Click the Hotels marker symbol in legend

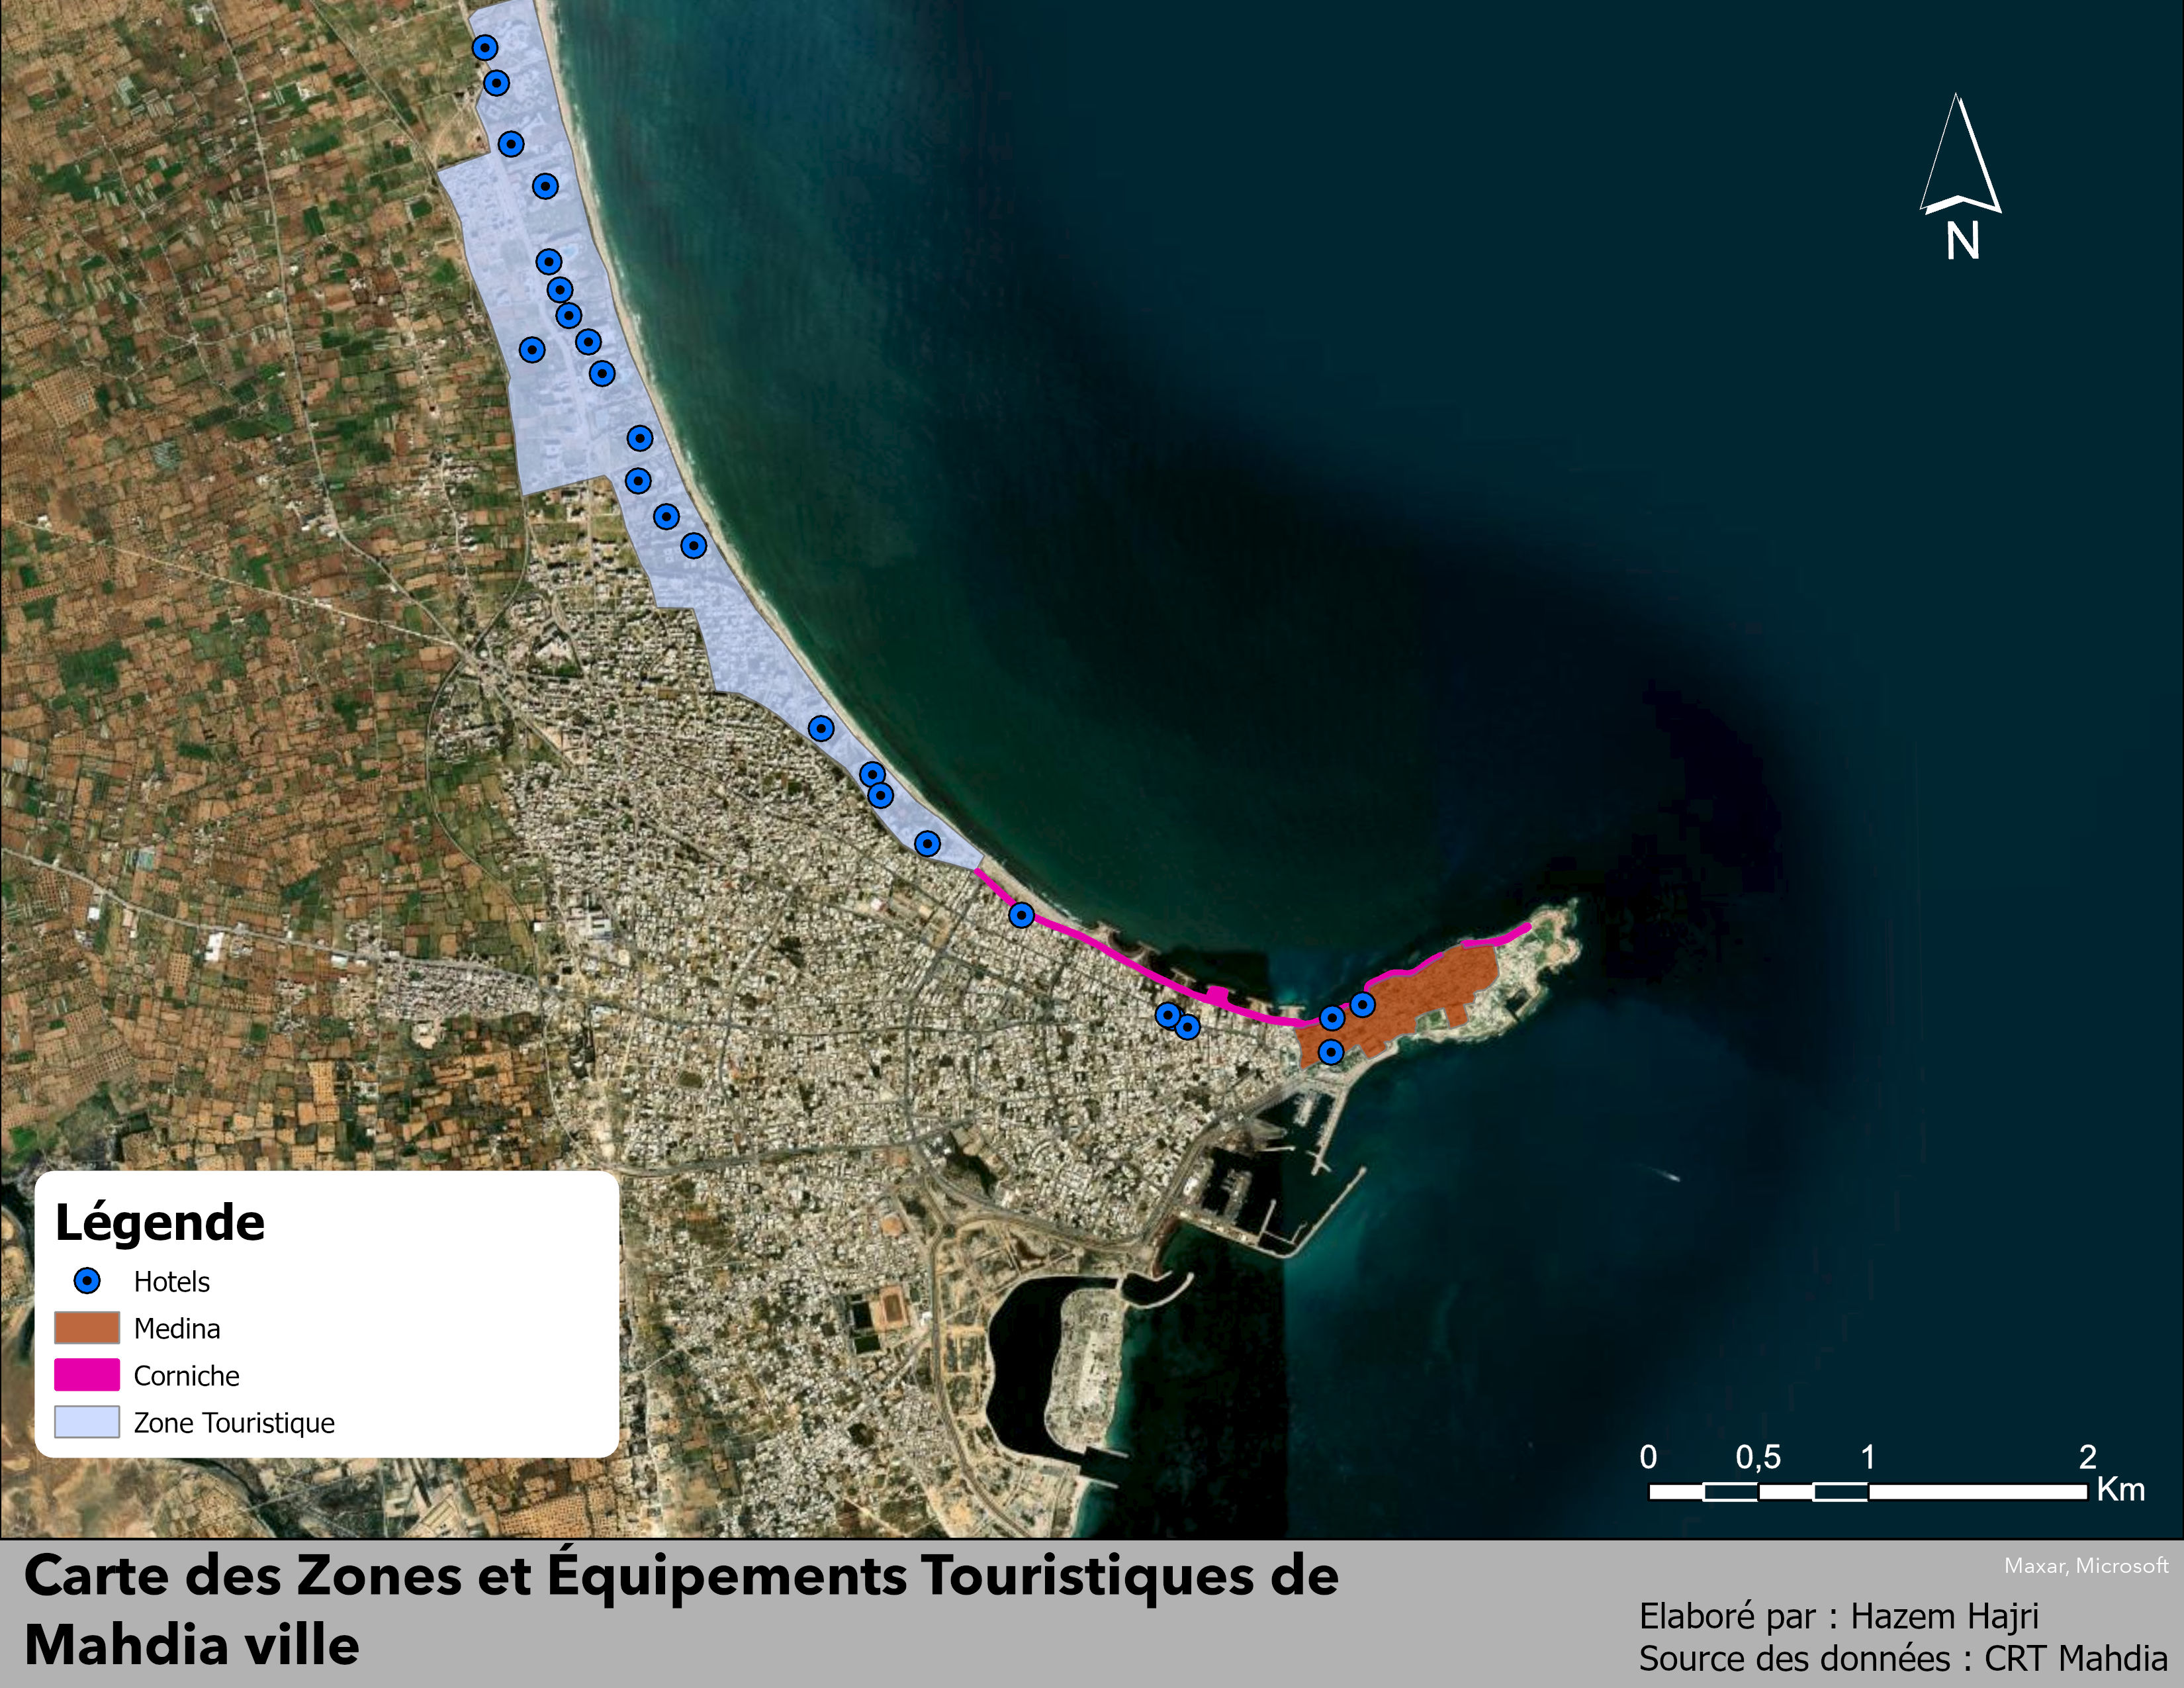pos(88,1281)
